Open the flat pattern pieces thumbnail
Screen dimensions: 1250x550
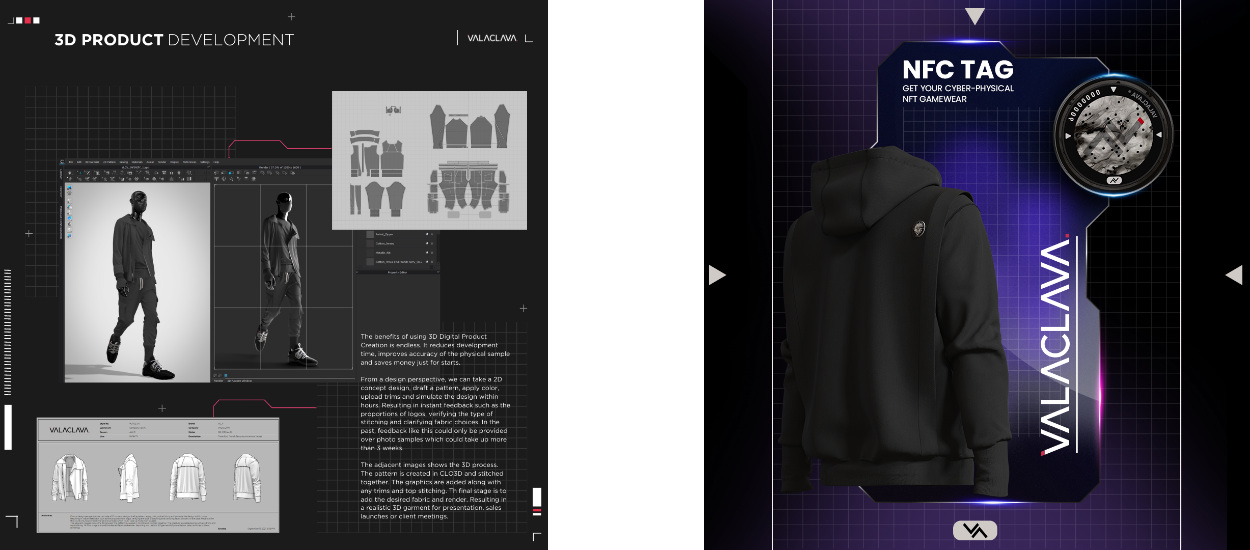pos(429,160)
